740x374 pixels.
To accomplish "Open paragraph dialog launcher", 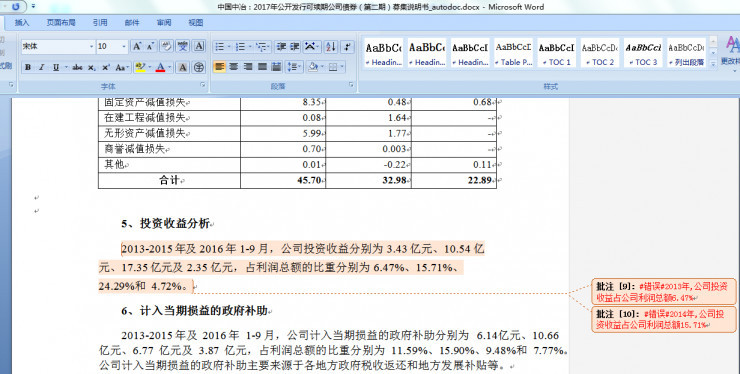I will click(351, 85).
